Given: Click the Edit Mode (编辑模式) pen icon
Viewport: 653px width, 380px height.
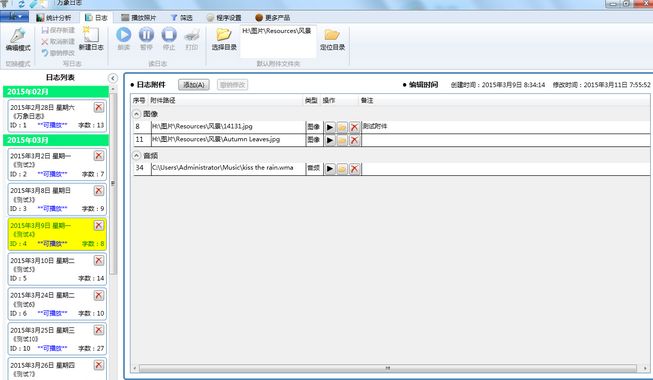Looking at the screenshot, I should pos(18,35).
